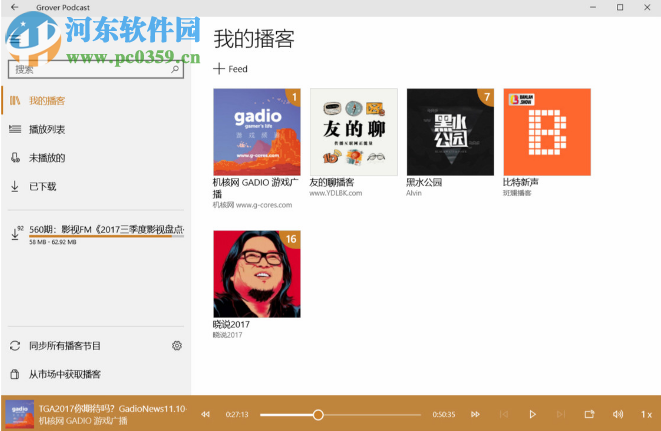661x431 pixels.
Task: Click total duration 0:50:35
Action: [443, 415]
